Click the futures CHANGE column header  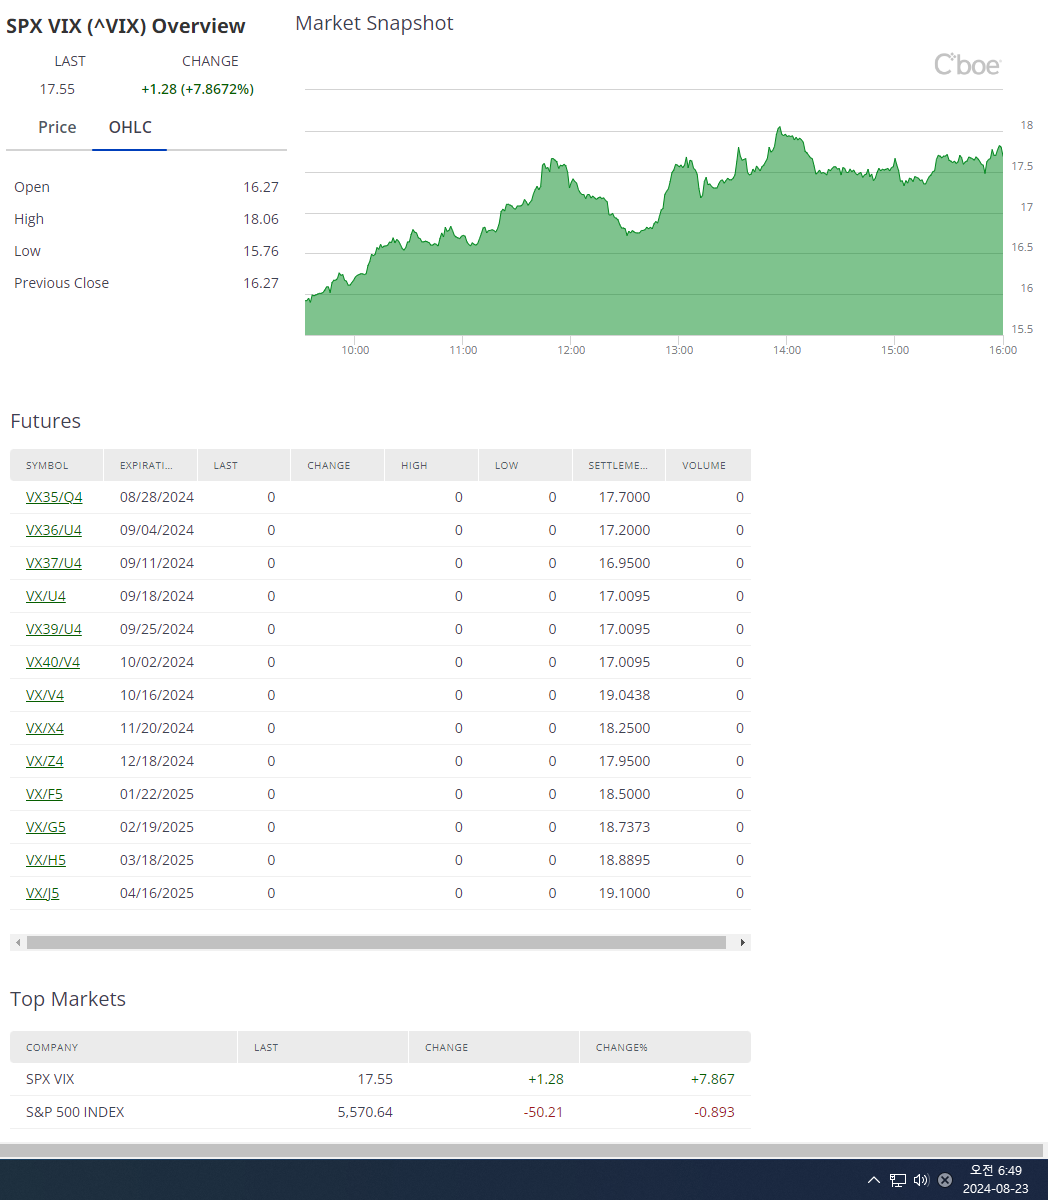click(337, 465)
